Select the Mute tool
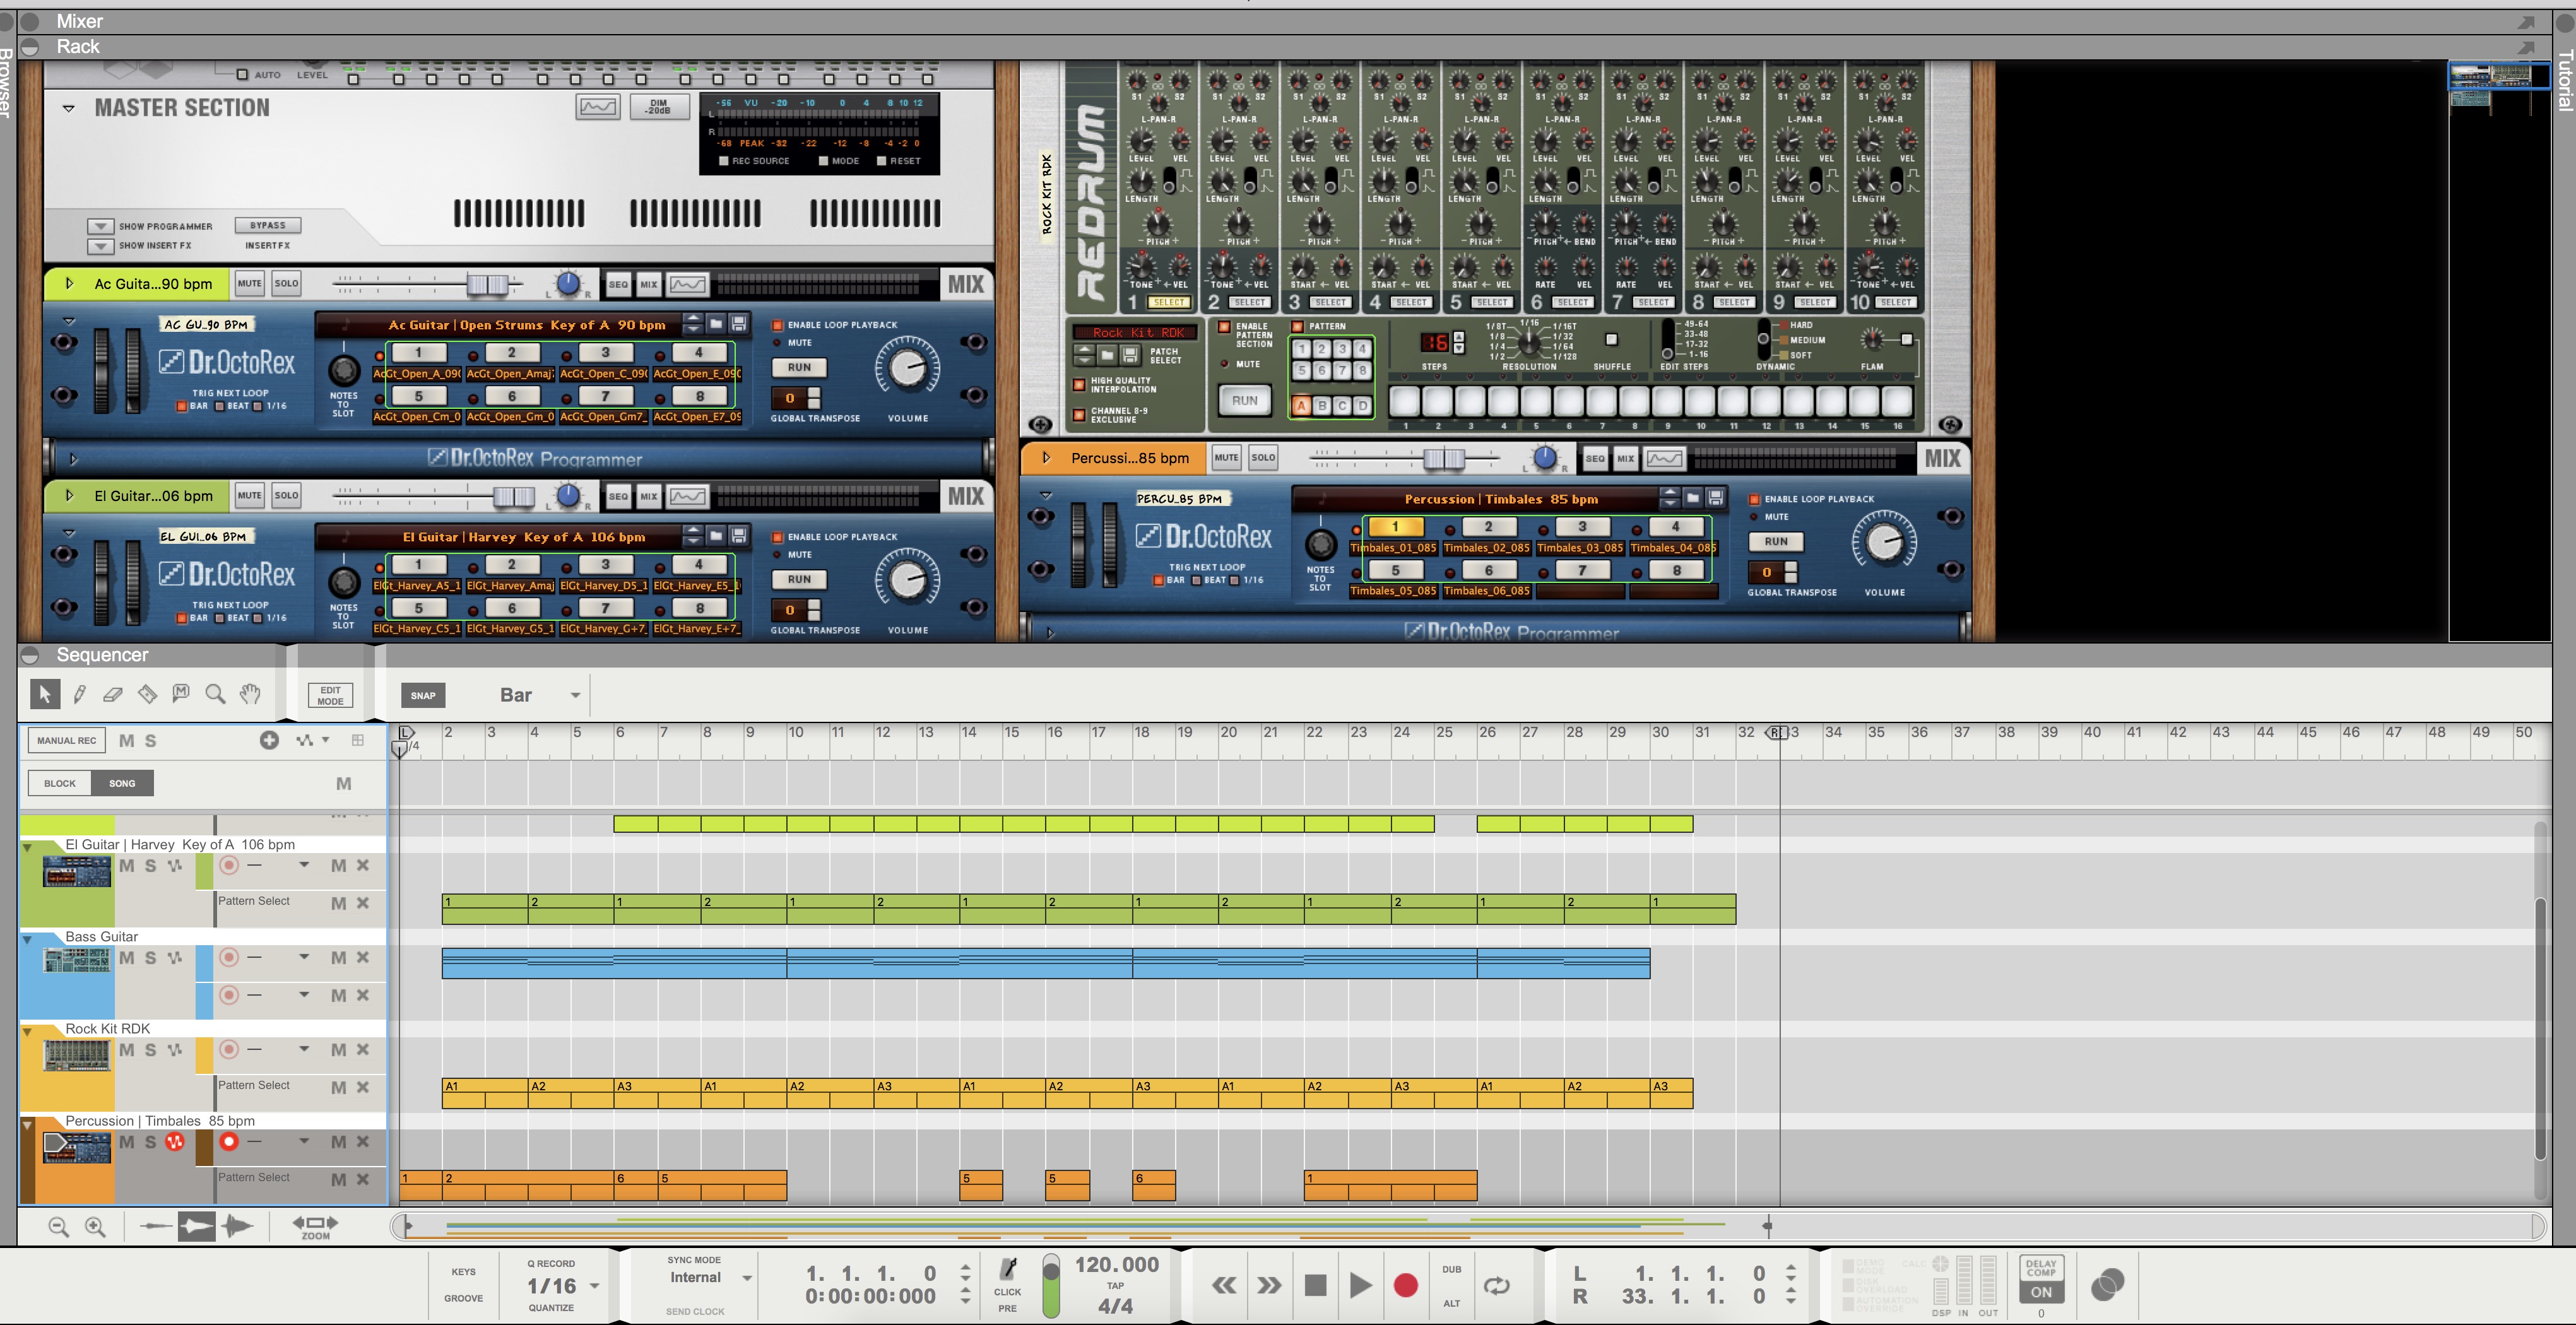The width and height of the screenshot is (2576, 1325). point(181,693)
